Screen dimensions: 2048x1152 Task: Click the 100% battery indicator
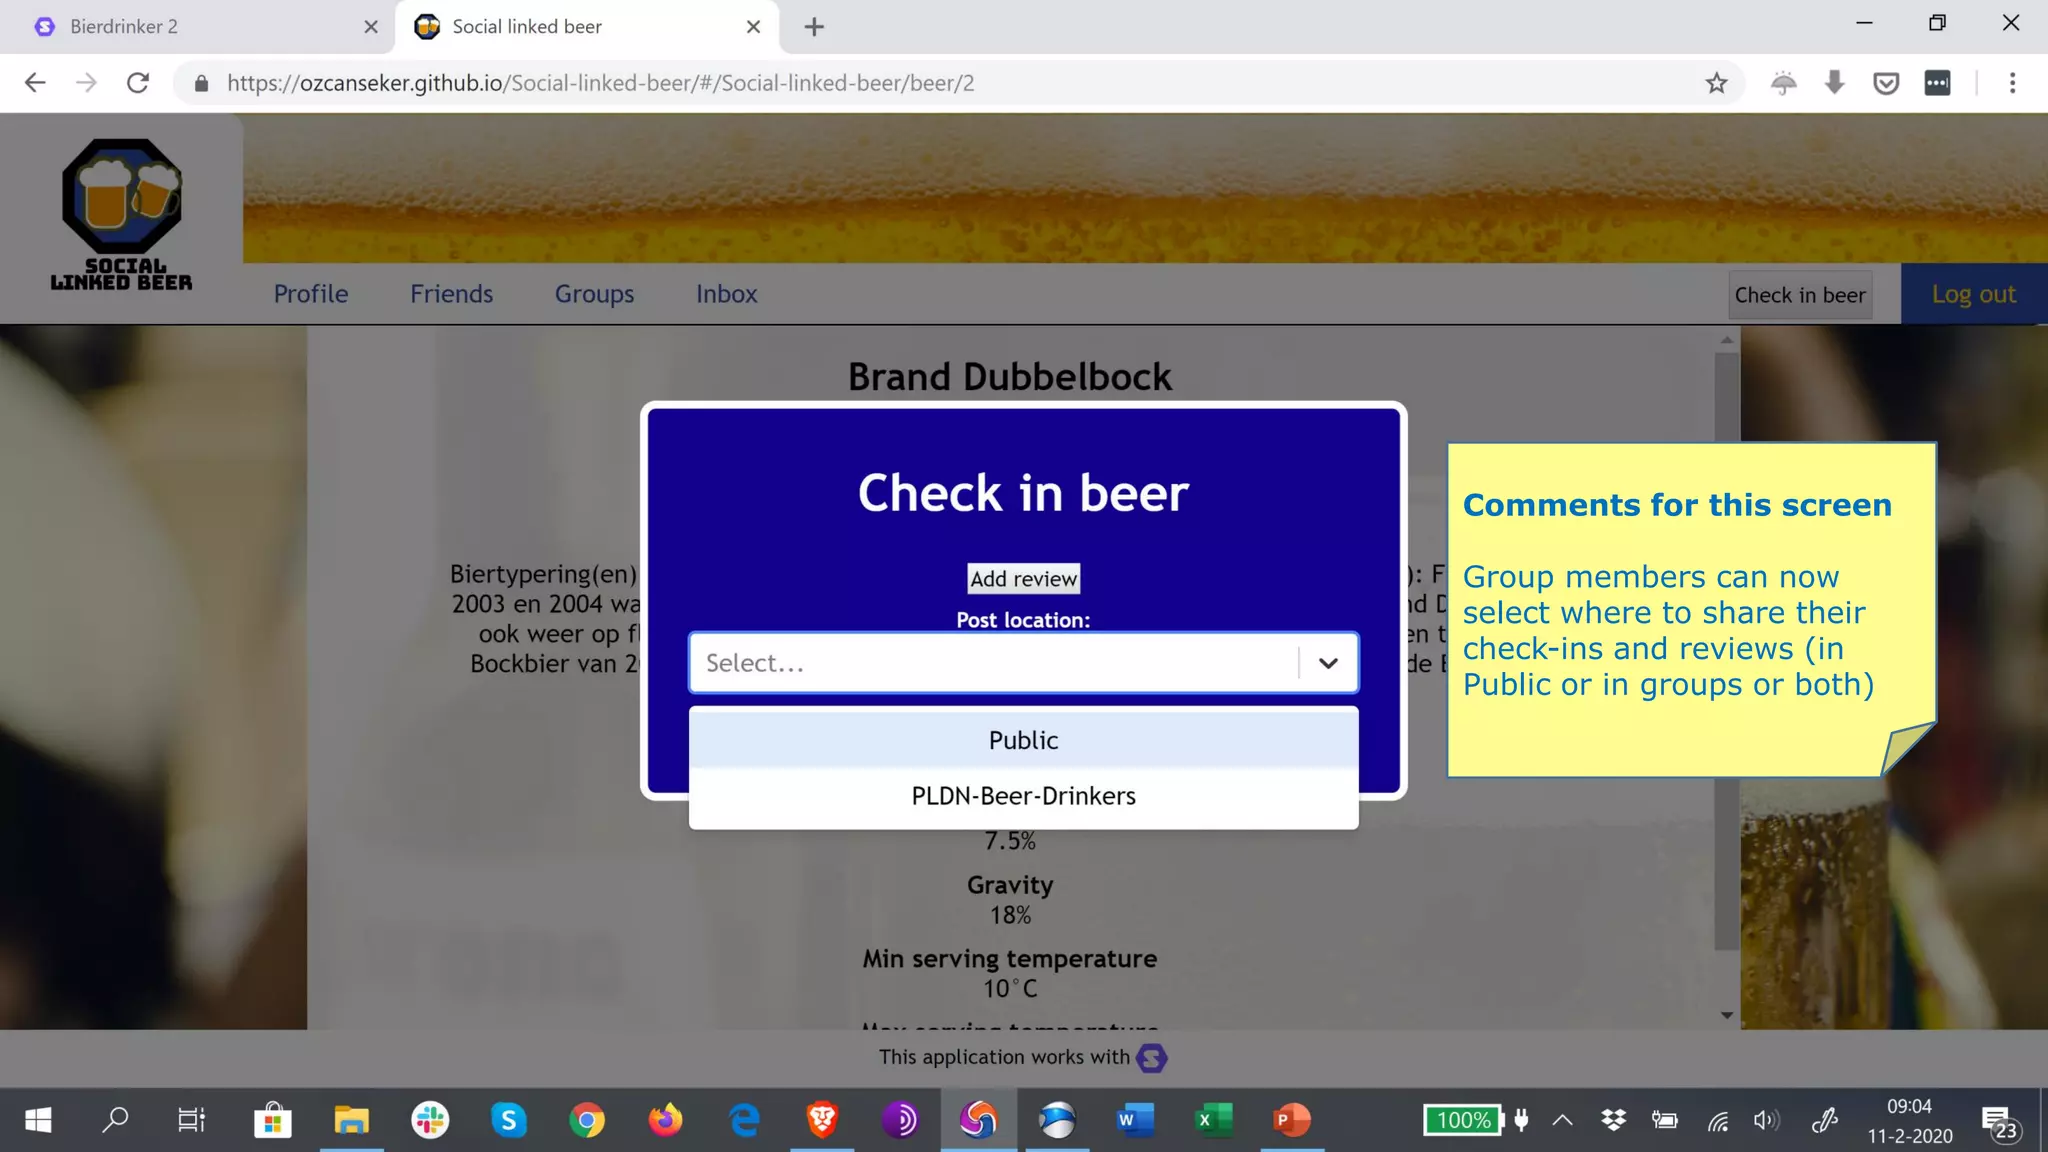click(x=1464, y=1120)
